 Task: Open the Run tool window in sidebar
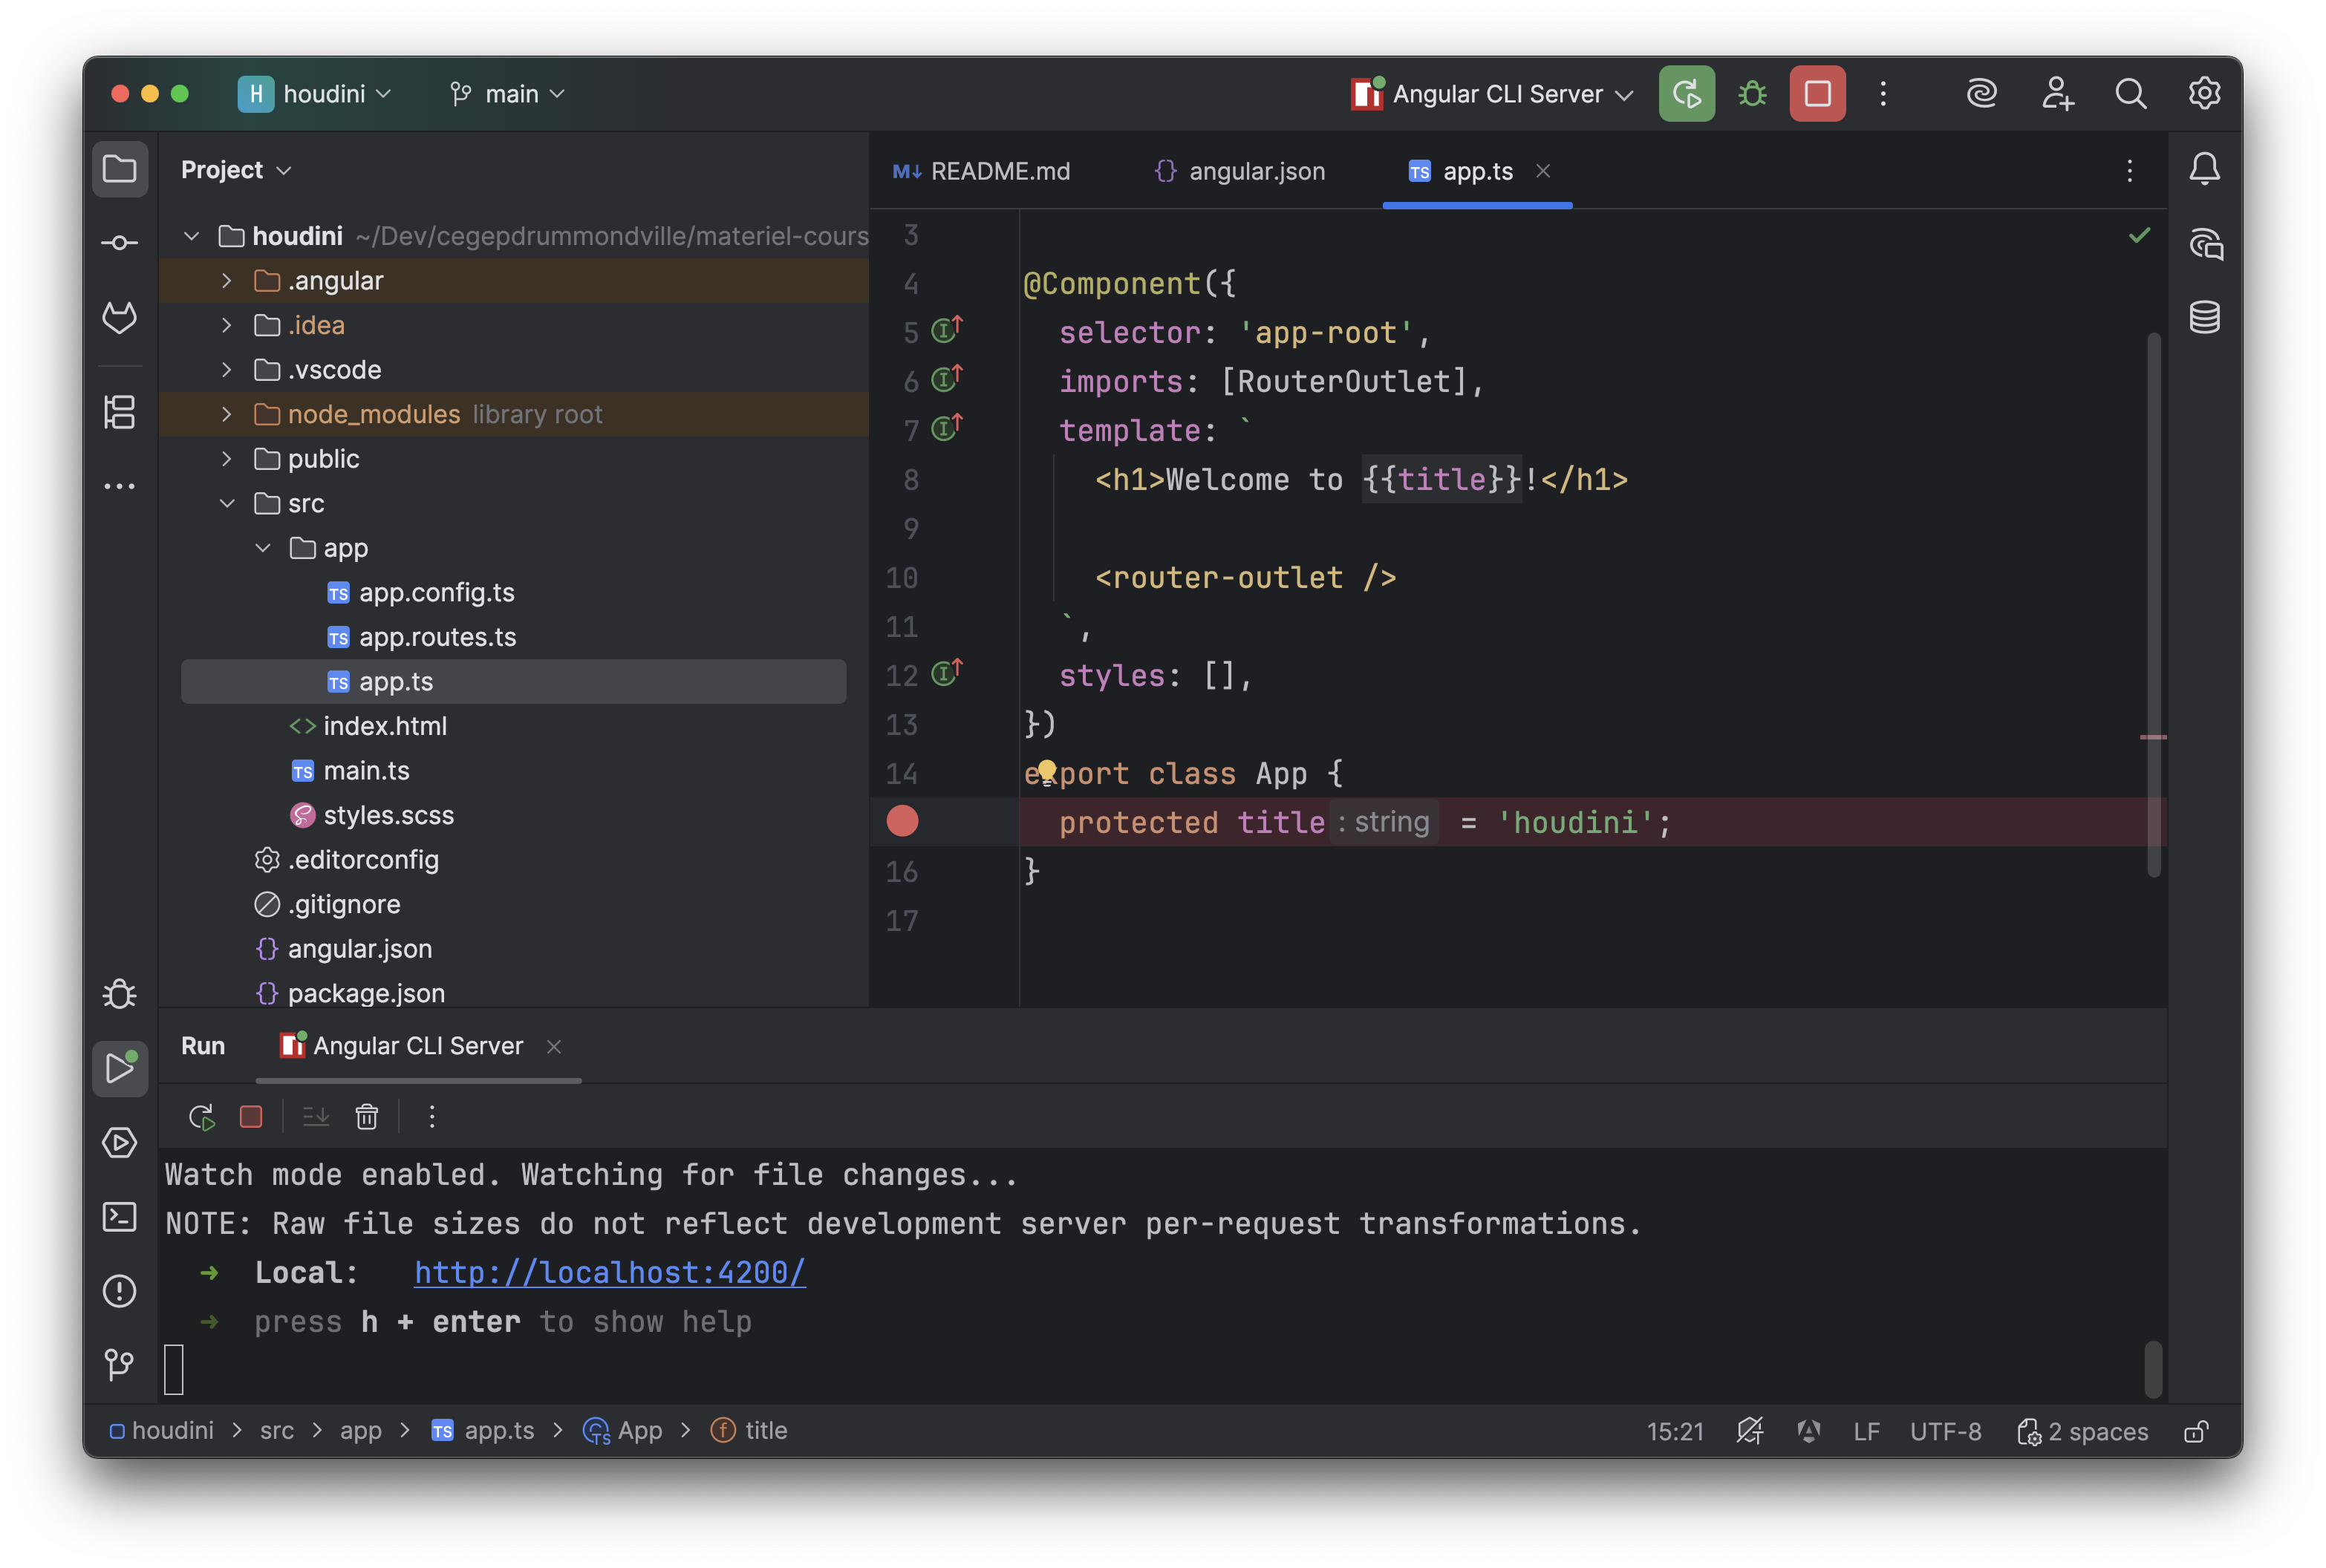120,1068
